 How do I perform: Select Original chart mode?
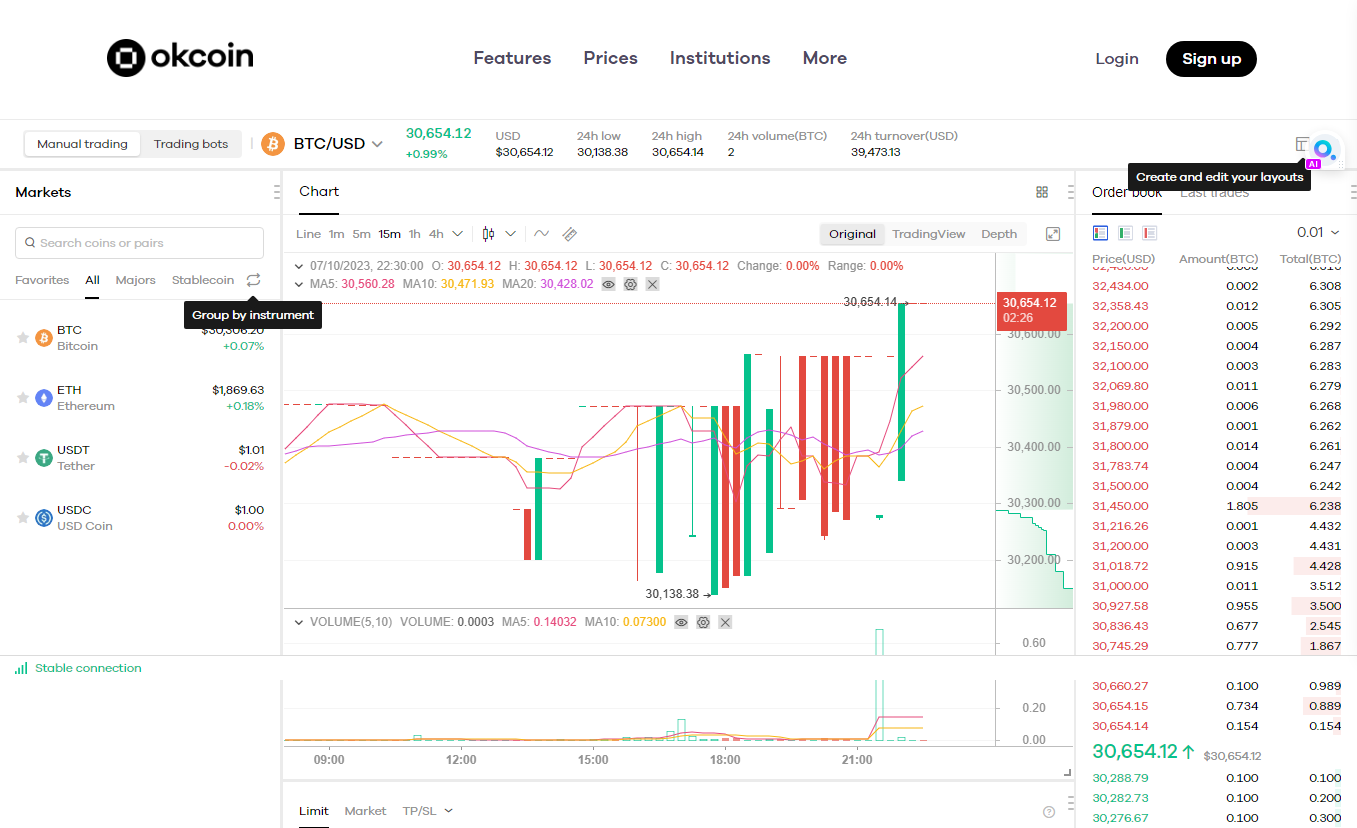coord(852,234)
